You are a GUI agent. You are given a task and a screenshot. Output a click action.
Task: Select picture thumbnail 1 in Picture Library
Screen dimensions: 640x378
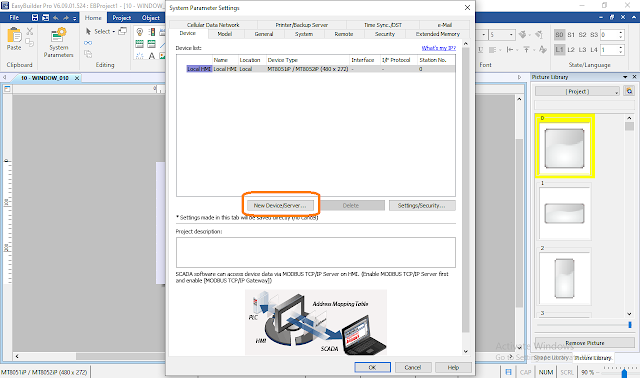(564, 213)
